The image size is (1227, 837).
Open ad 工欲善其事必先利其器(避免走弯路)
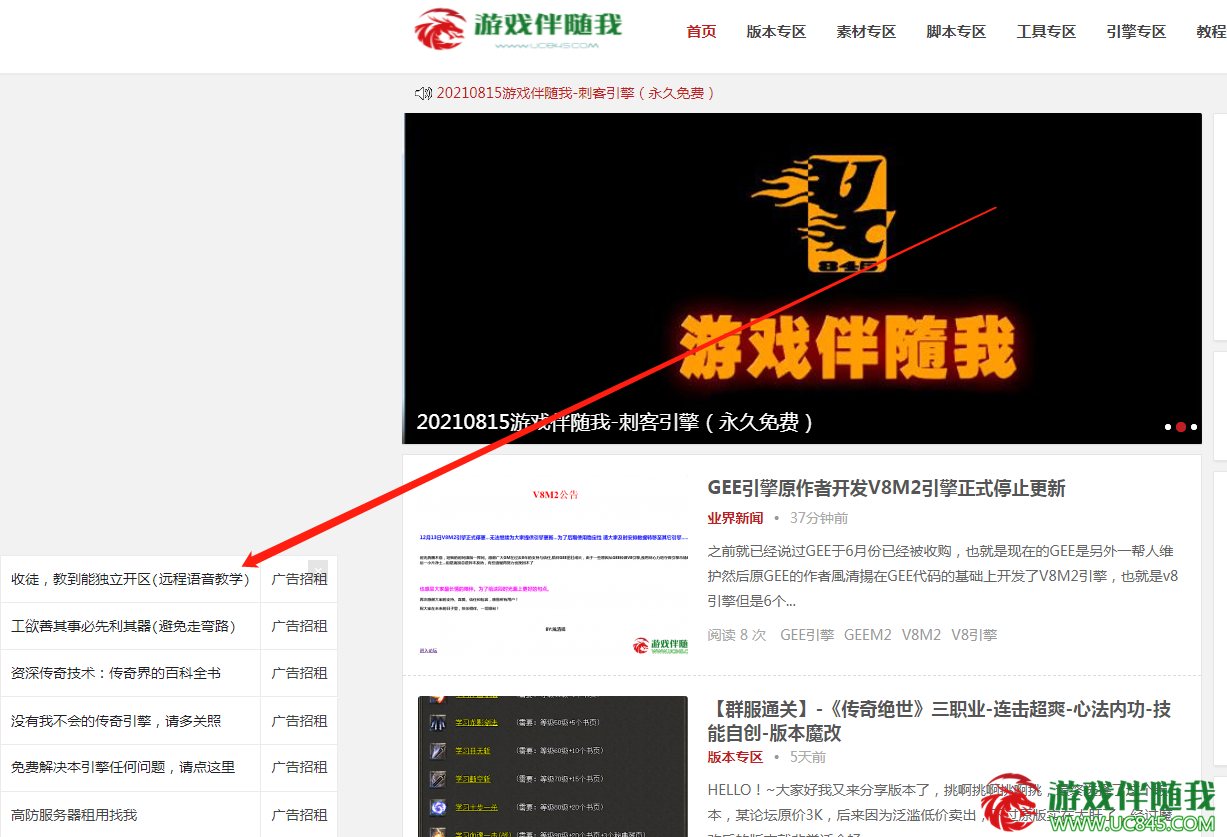click(x=123, y=626)
